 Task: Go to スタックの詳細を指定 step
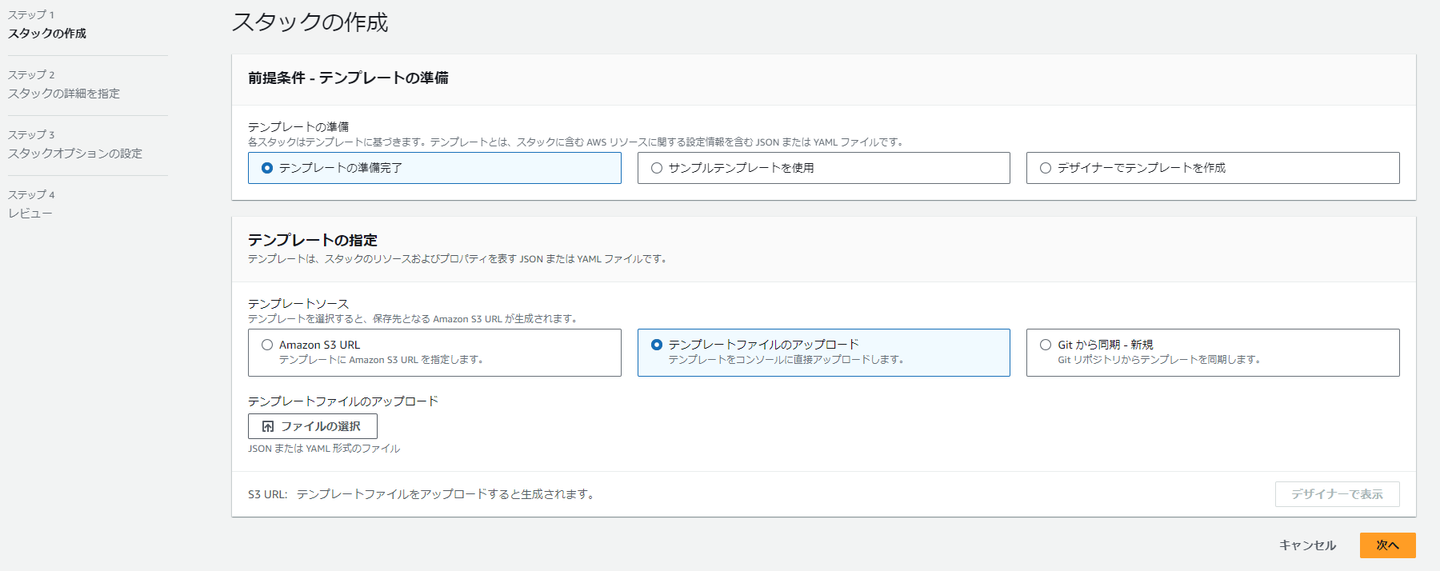click(64, 93)
